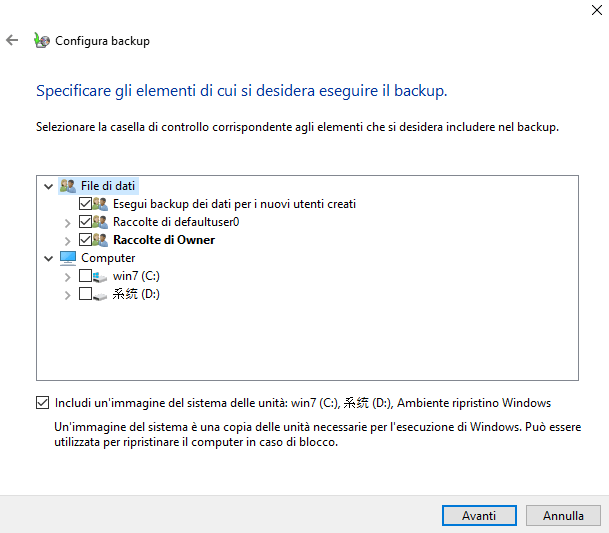
Task: Uncheck the Raccolte di defaultuser0 checkbox
Action: pyautogui.click(x=85, y=222)
